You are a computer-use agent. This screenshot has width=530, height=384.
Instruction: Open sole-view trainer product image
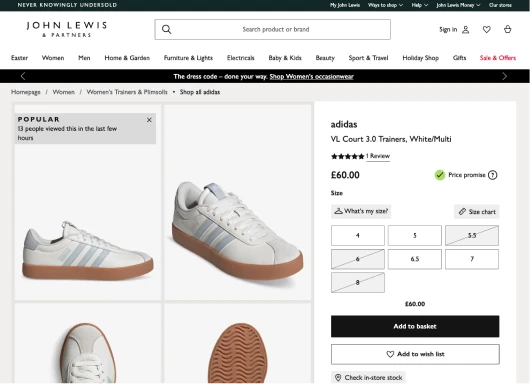coord(238,343)
